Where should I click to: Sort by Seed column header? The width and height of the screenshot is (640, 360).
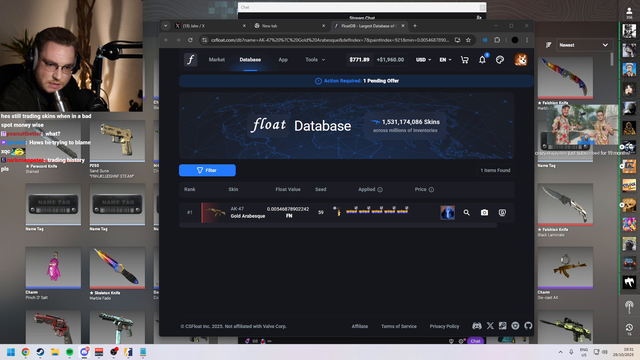pos(320,189)
